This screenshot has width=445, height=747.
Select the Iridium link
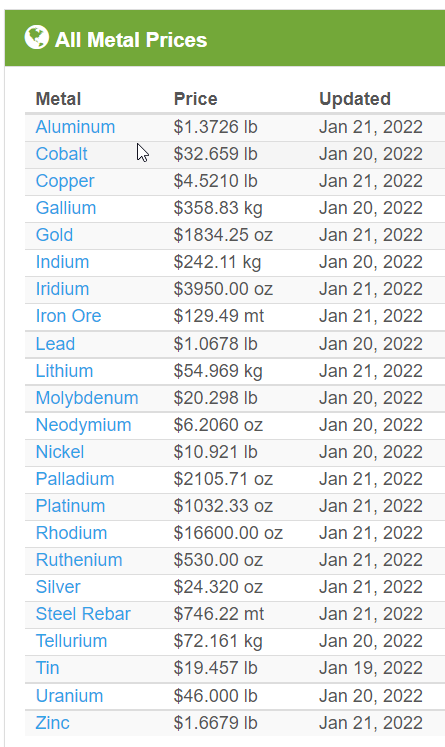(x=62, y=289)
